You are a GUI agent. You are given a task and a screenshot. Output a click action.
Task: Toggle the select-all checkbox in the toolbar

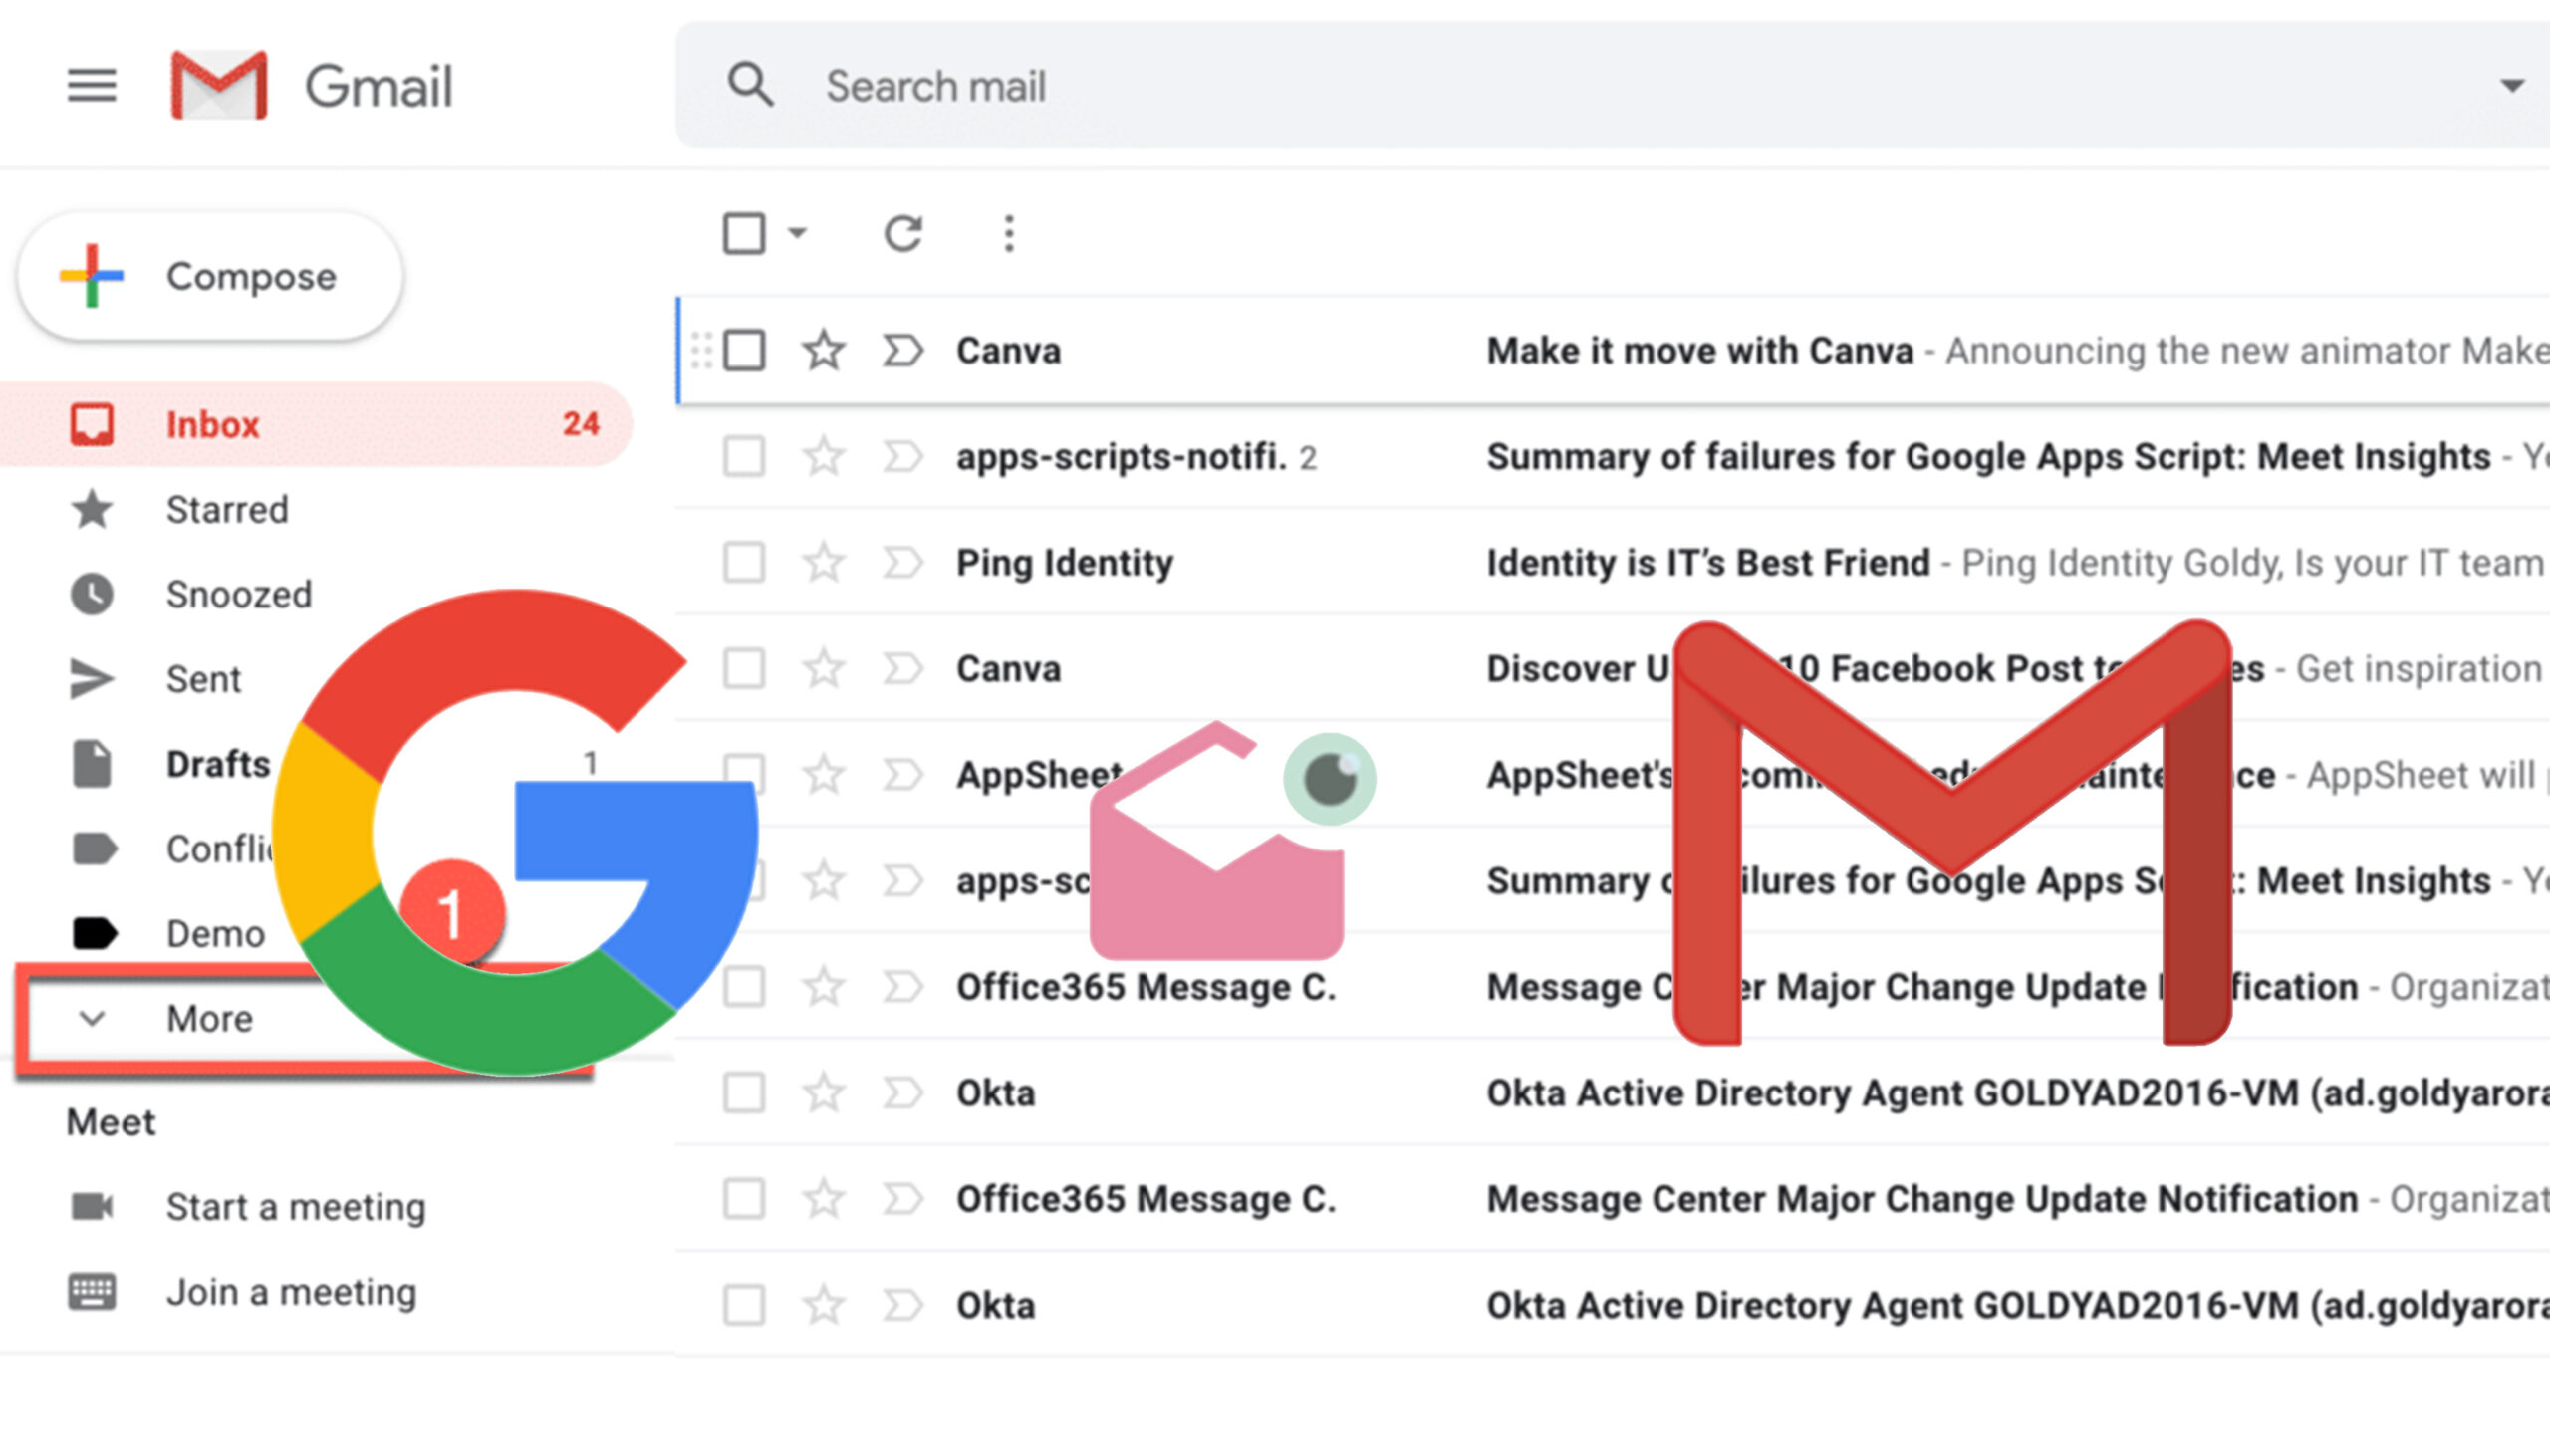point(744,233)
